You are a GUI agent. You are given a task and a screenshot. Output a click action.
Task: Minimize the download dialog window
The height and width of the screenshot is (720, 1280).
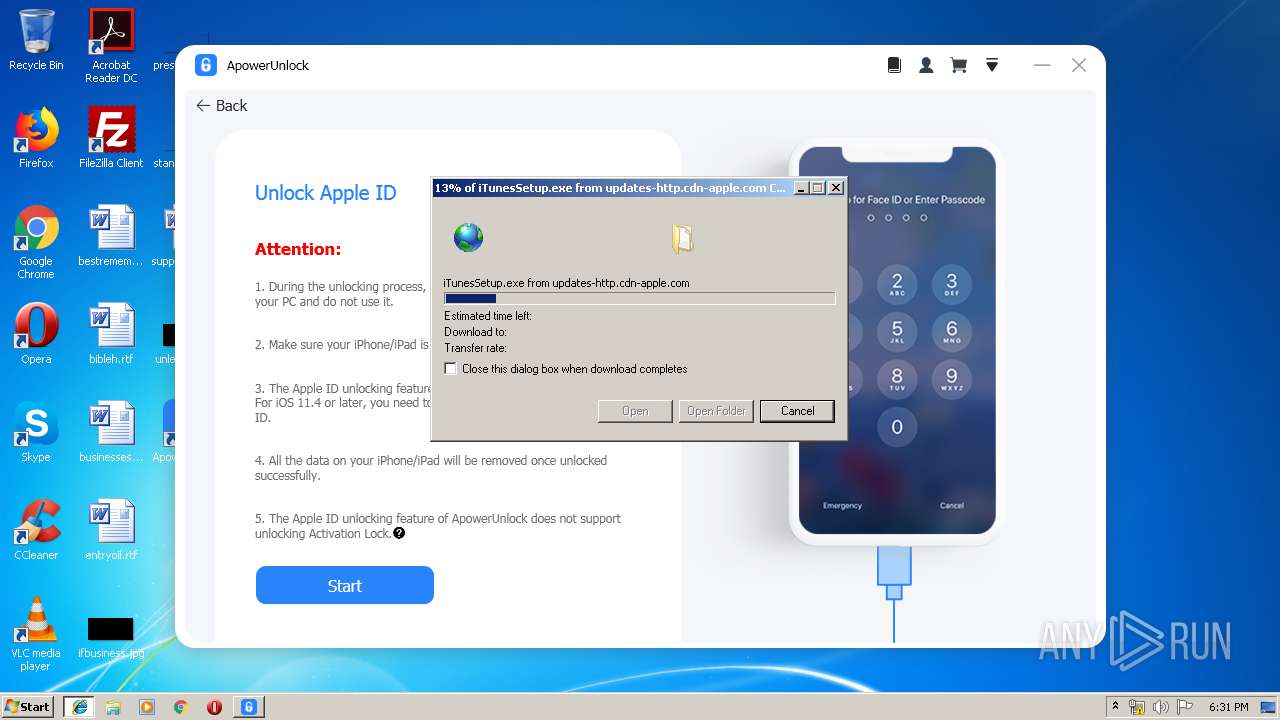[x=801, y=188]
